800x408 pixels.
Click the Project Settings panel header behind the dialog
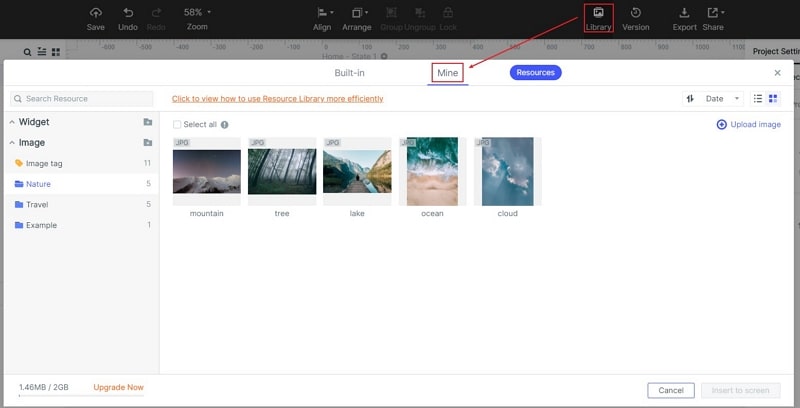click(776, 51)
